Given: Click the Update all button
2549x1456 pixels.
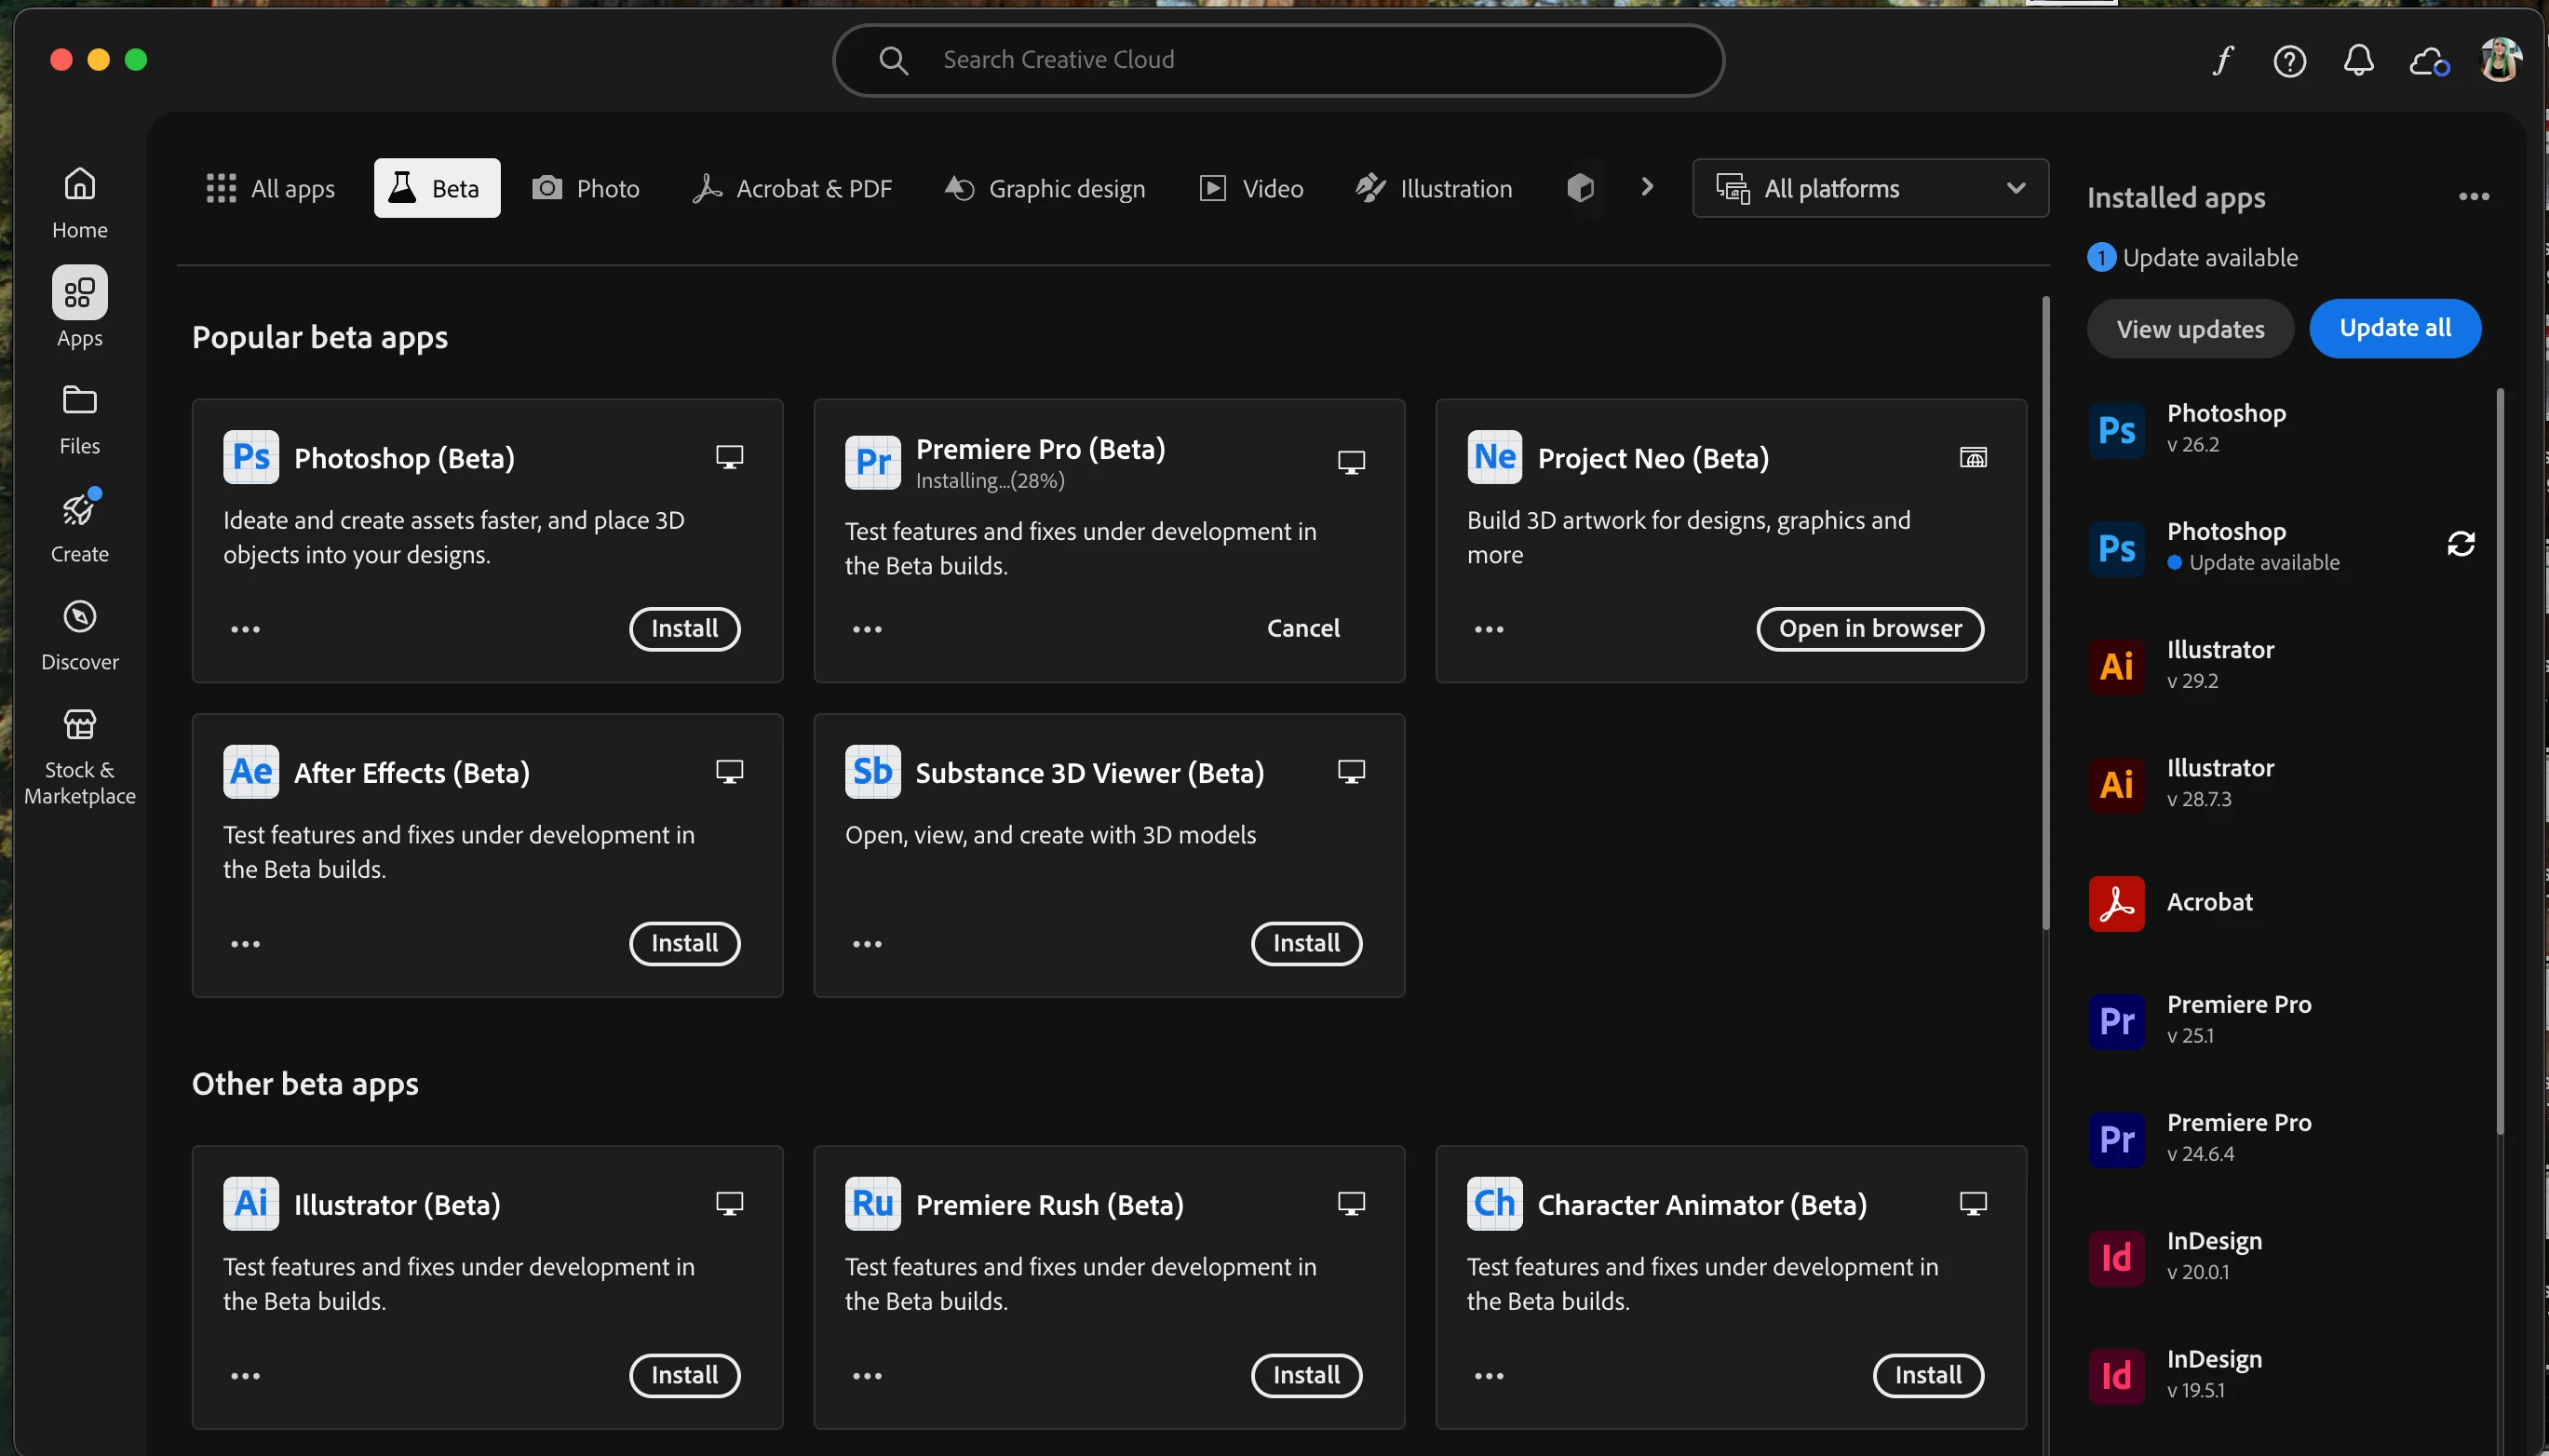Looking at the screenshot, I should point(2394,328).
